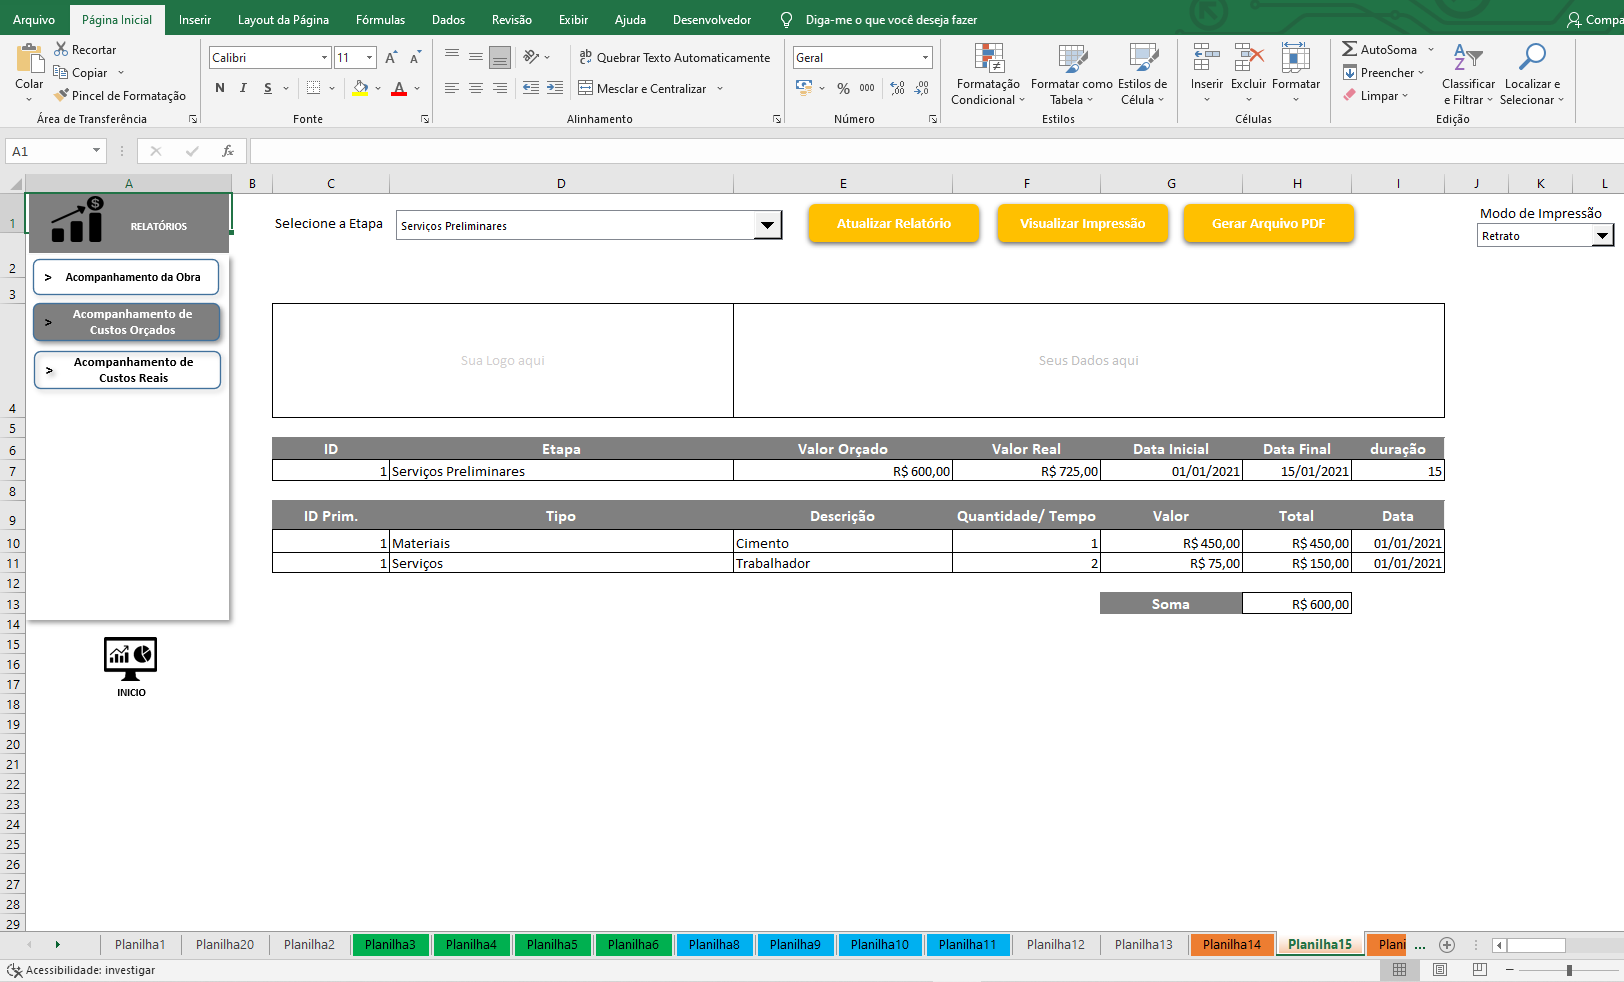Toggle italic formatting I button
The image size is (1624, 982).
(x=243, y=89)
